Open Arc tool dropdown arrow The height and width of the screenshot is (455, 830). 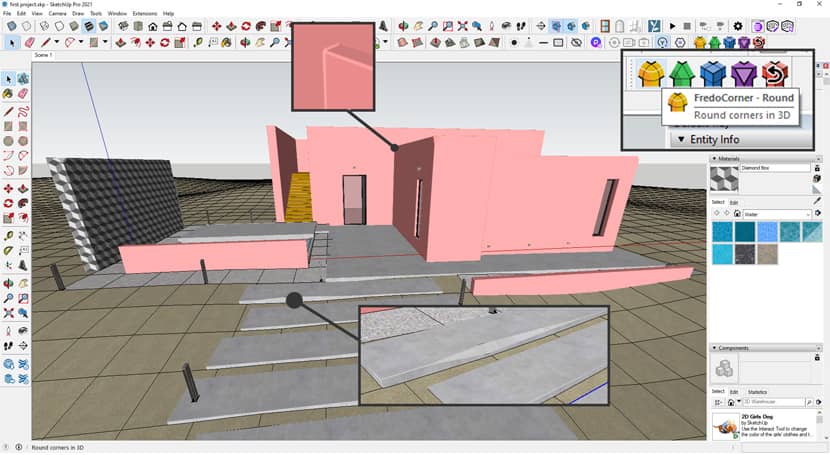coord(80,42)
